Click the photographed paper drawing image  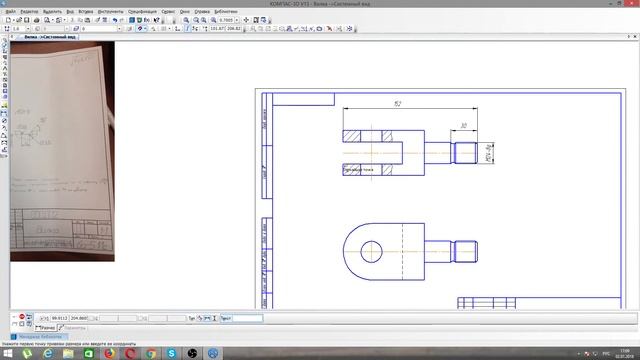[62, 151]
